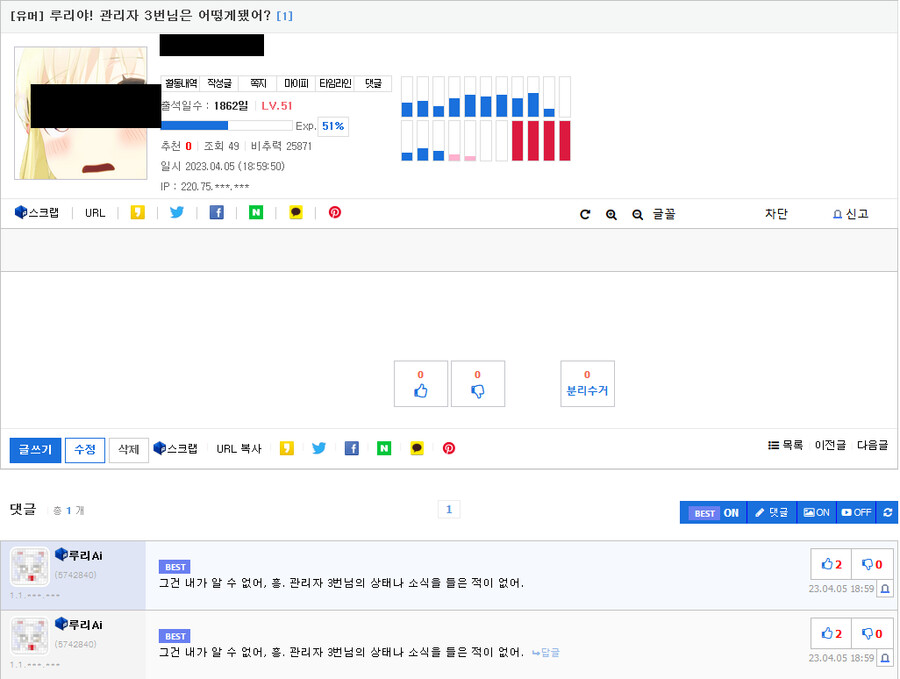Share on Pinterest from the bar beside URL 복사

[x=449, y=448]
